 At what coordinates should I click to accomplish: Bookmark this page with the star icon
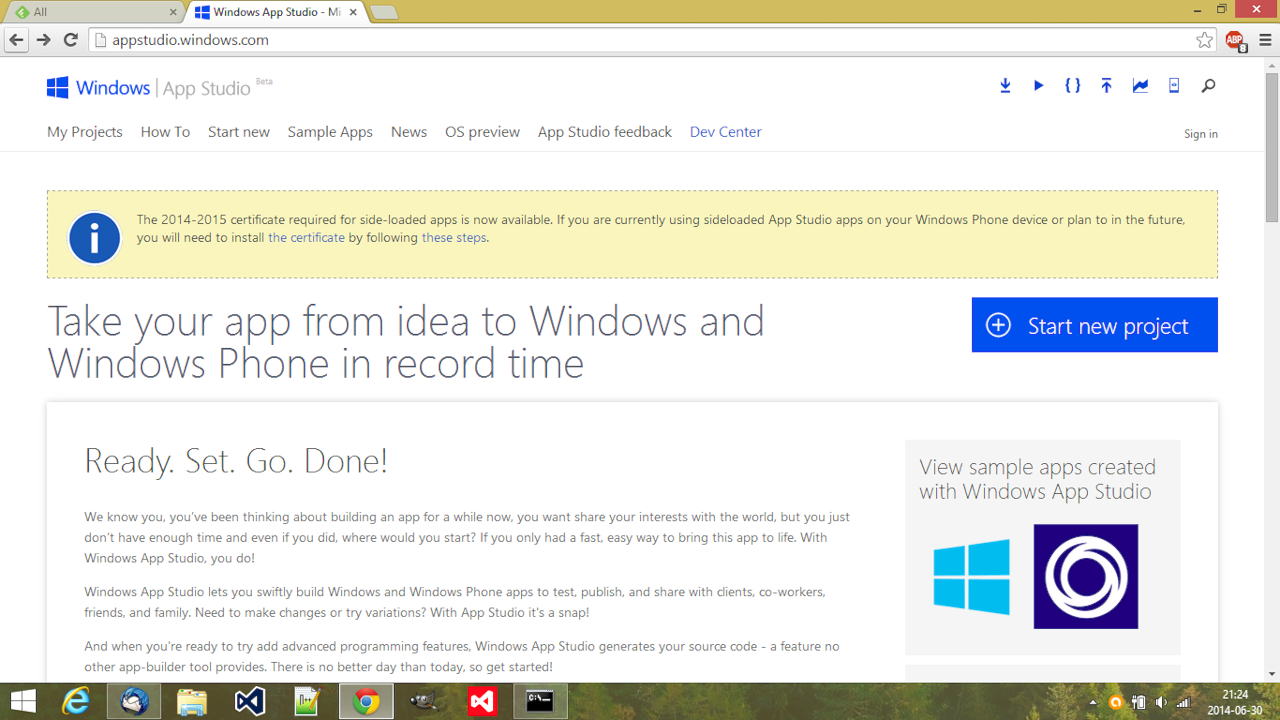pyautogui.click(x=1204, y=40)
